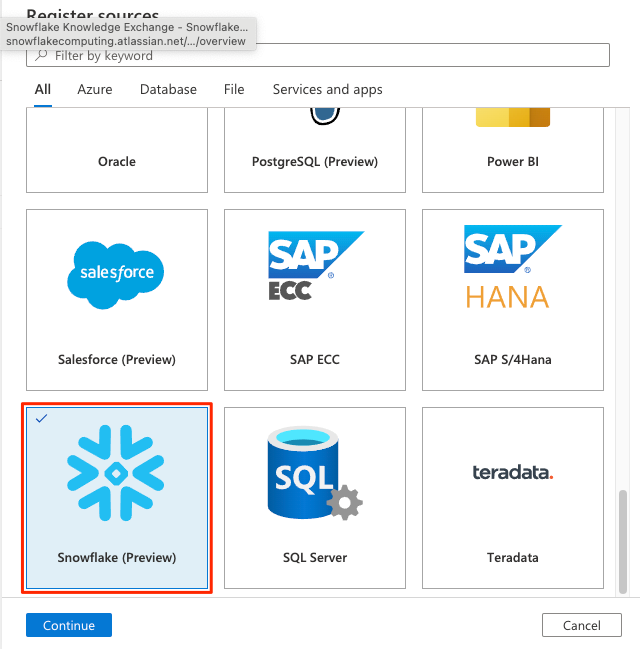Screen dimensions: 640x649
Task: Toggle the checkmark on the Snowflake tile
Action: pos(41,418)
